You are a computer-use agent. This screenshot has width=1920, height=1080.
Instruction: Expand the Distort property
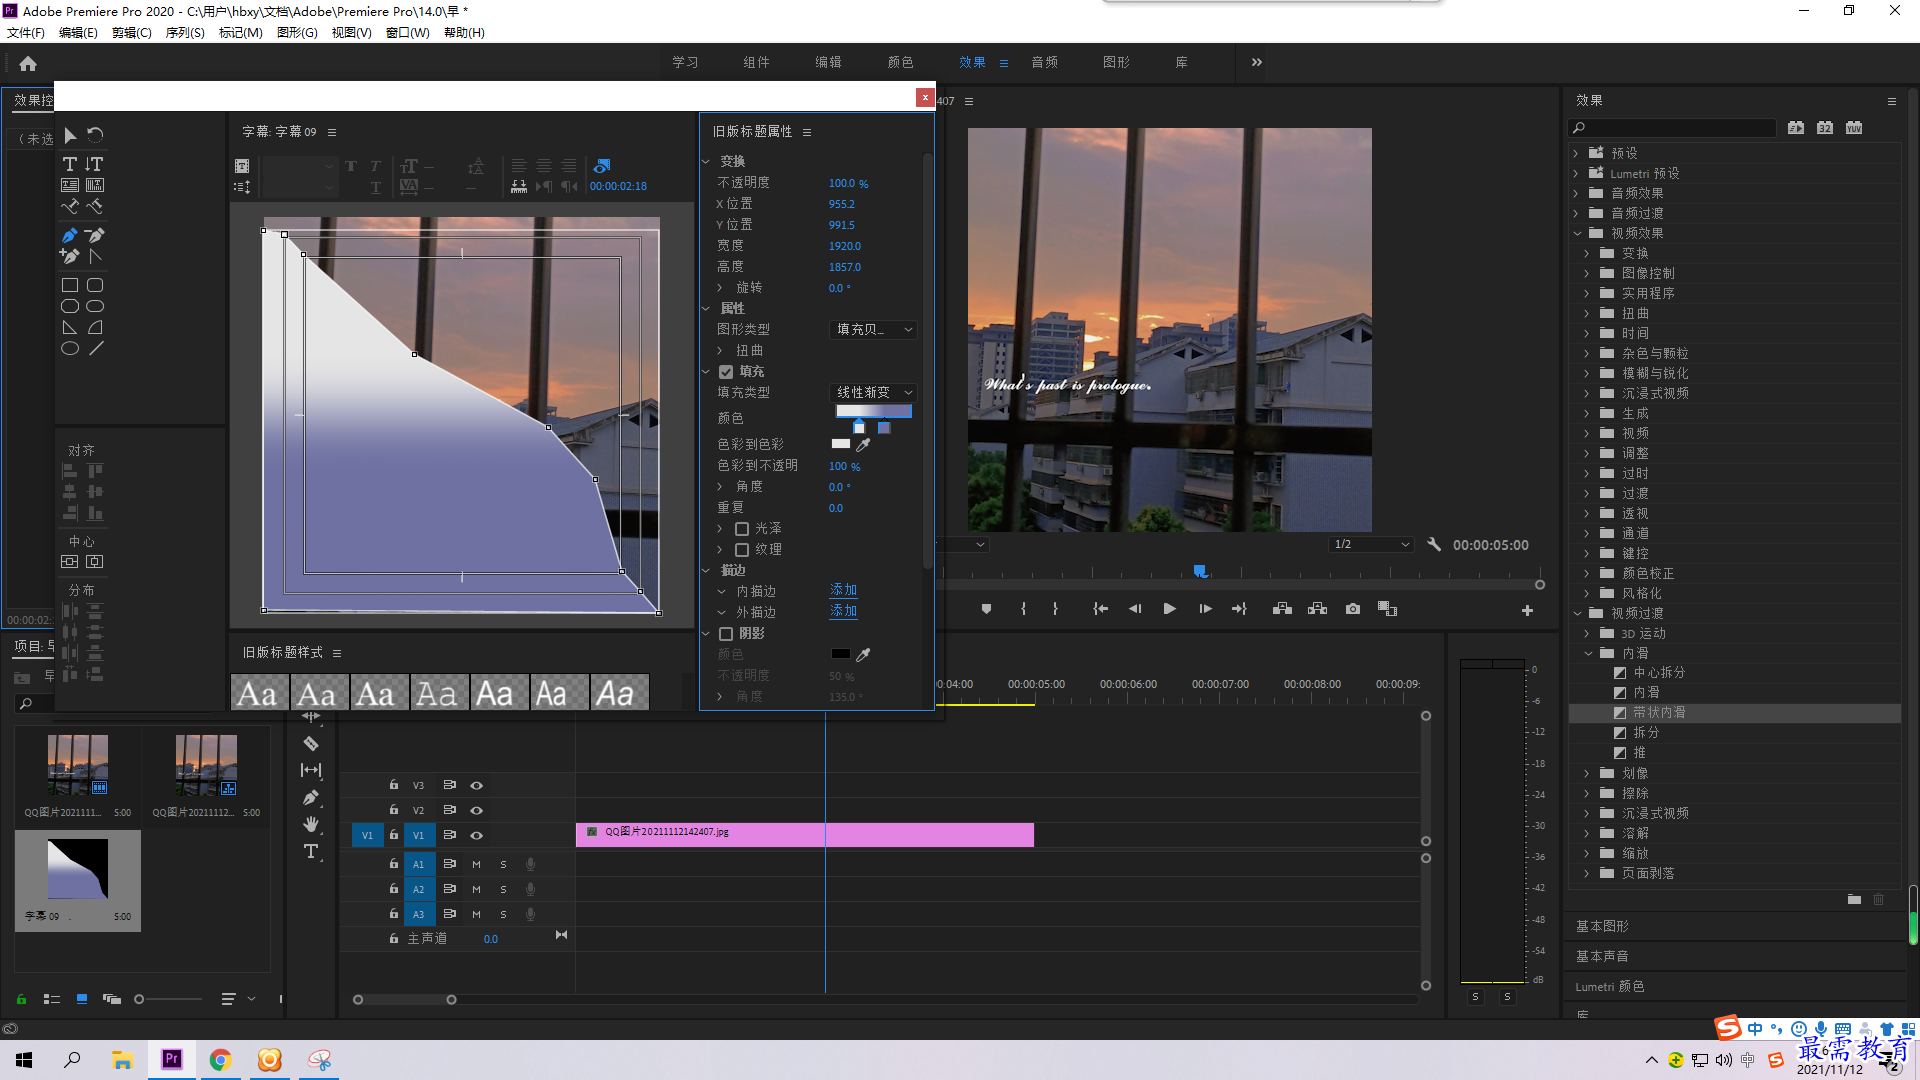click(x=719, y=351)
